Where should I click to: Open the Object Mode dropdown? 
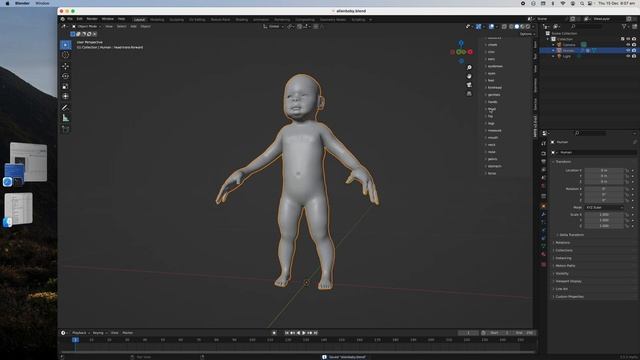pyautogui.click(x=86, y=27)
